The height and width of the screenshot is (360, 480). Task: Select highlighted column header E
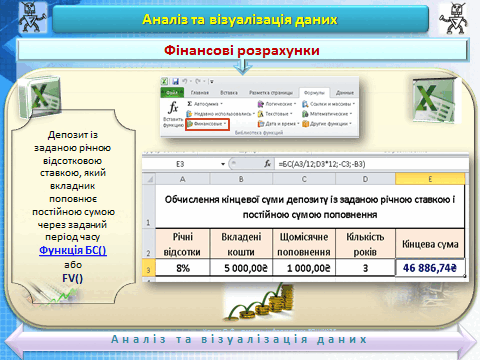[430, 179]
